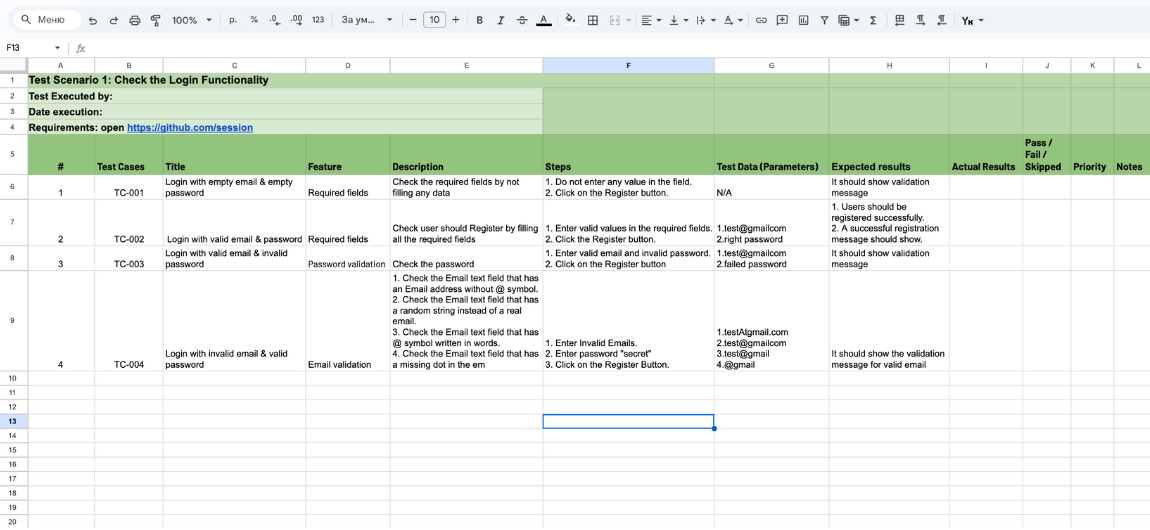
Task: Activate the paint format tool
Action: 155,21
